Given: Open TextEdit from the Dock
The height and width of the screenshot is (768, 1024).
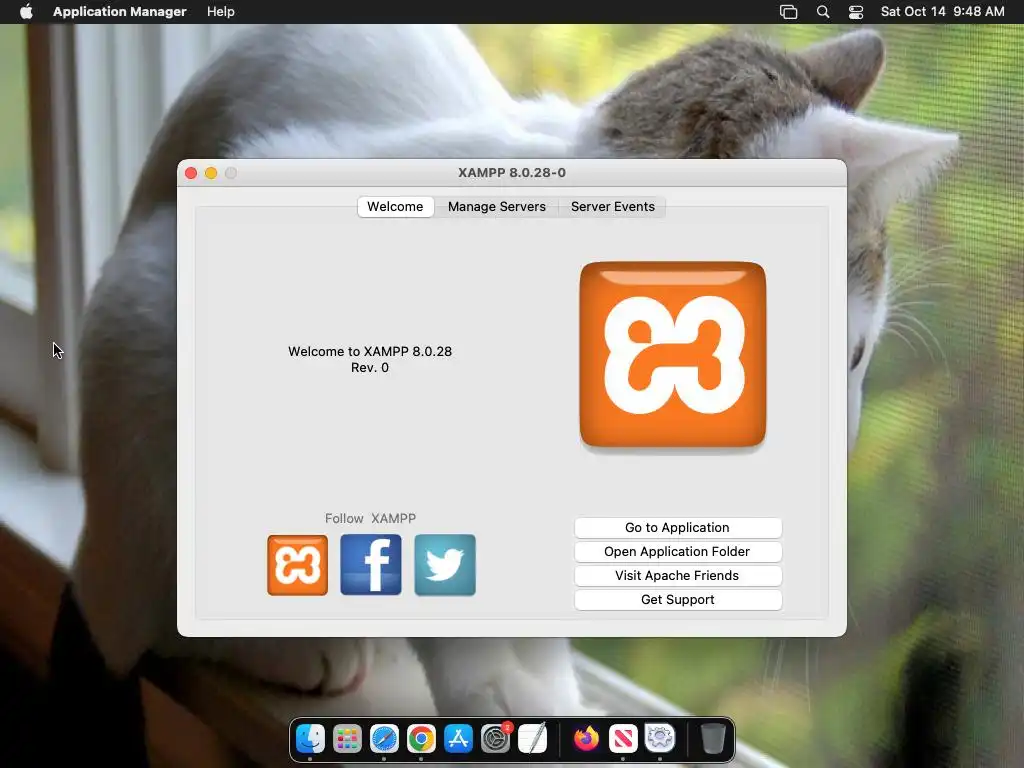Looking at the screenshot, I should coord(532,739).
